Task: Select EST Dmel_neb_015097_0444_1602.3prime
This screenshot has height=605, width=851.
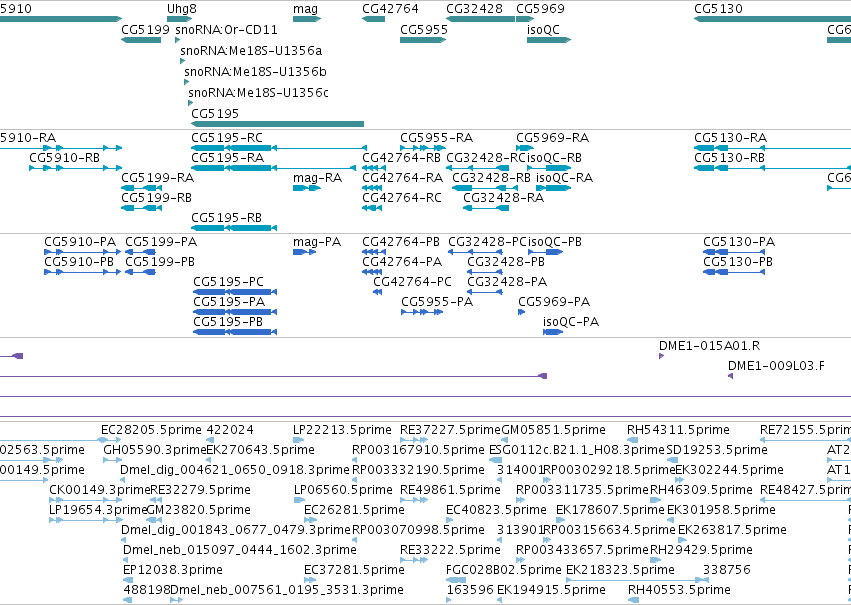Action: [x=240, y=550]
